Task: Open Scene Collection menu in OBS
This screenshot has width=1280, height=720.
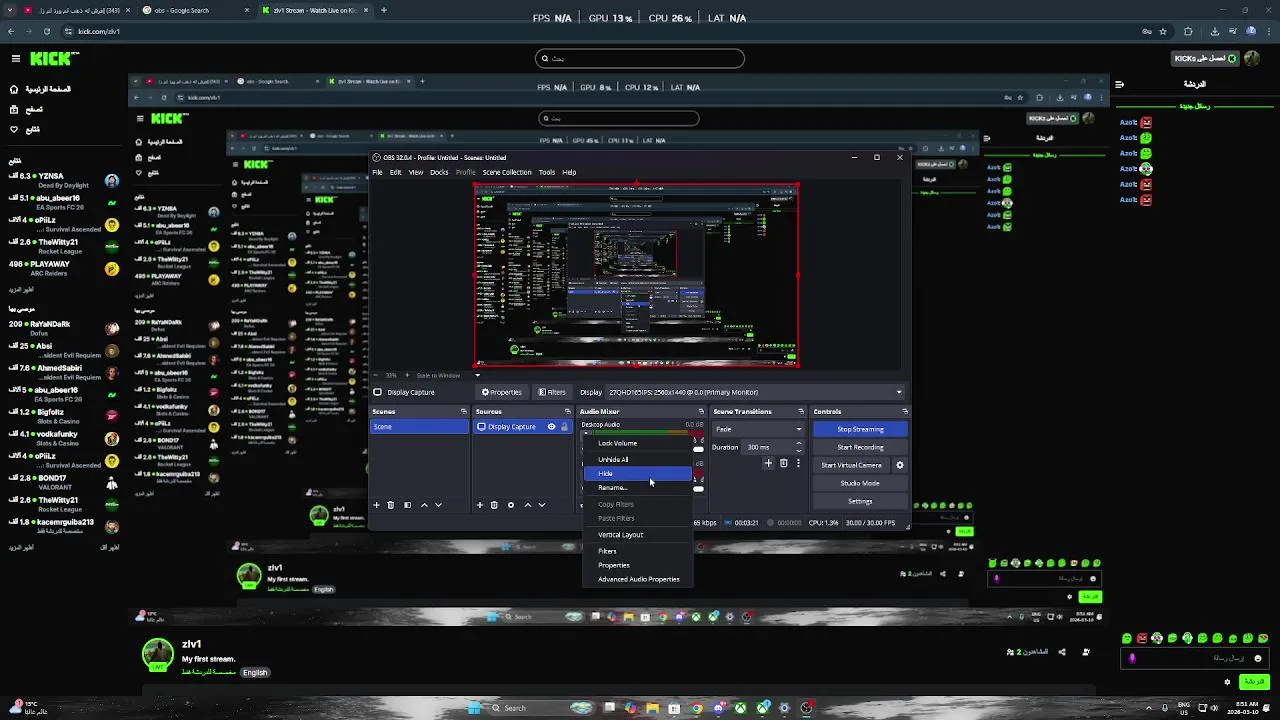Action: pyautogui.click(x=507, y=172)
